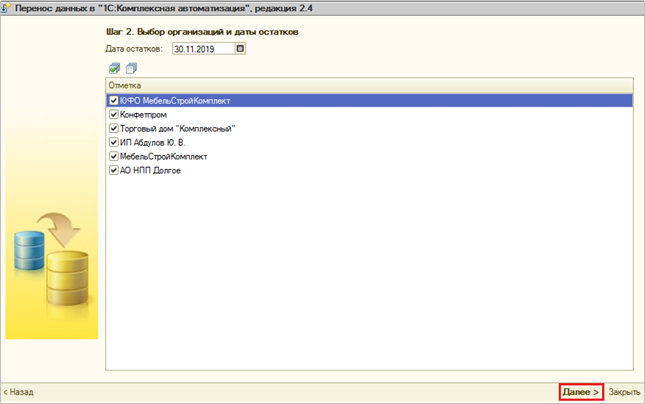Select the Конфетпром row name
This screenshot has width=645, height=404.
point(143,115)
